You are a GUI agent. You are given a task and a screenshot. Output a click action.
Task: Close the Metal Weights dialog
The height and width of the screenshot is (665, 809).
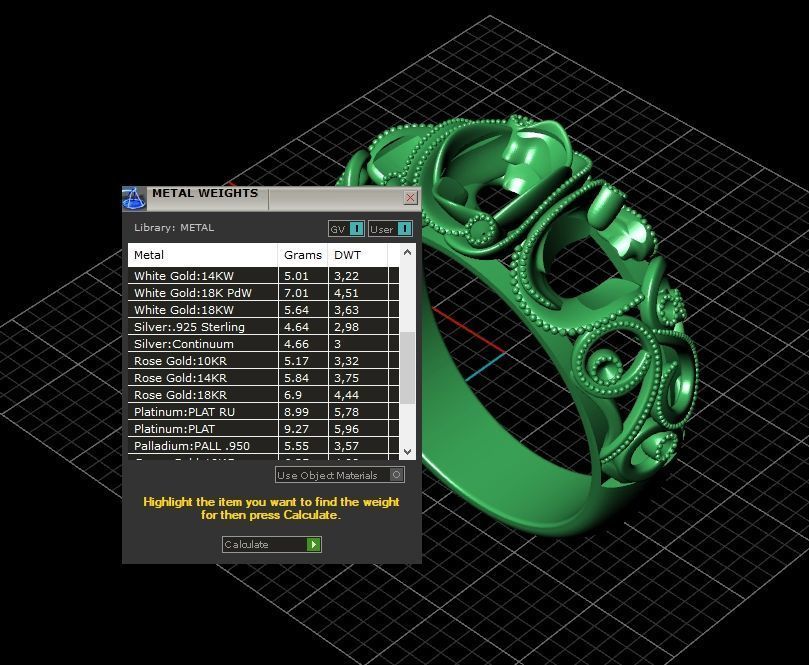[x=410, y=198]
